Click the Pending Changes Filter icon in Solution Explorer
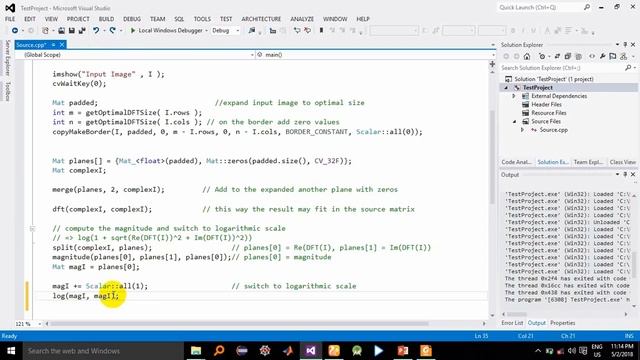Image resolution: width=640 pixels, height=360 pixels. (542, 56)
